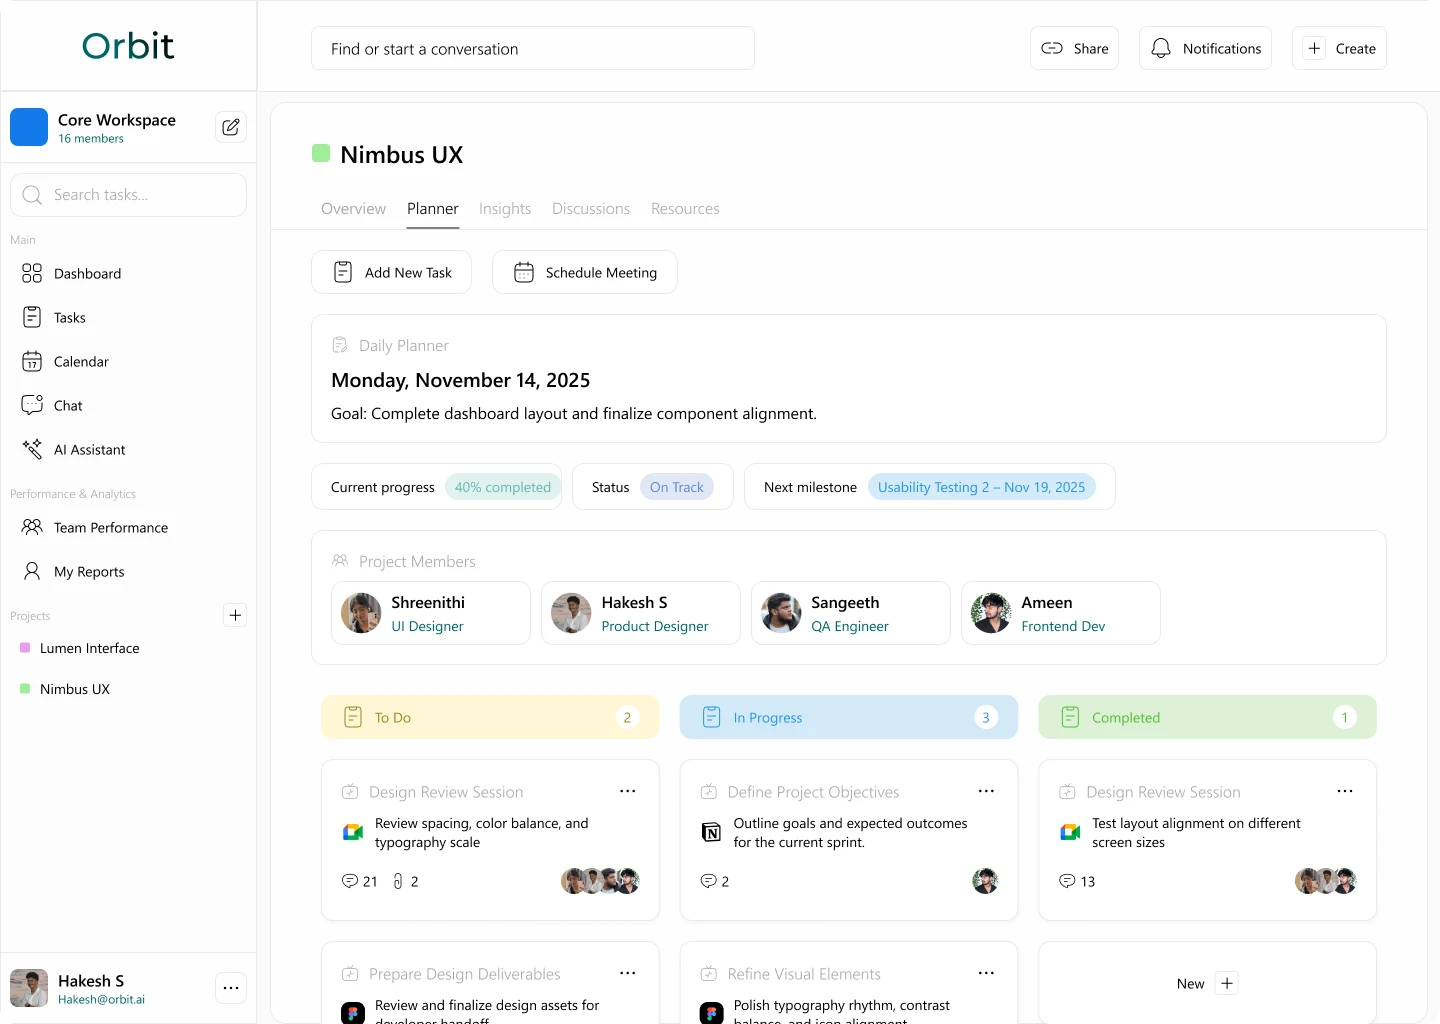The height and width of the screenshot is (1024, 1440).
Task: Click the 40% completed progress badge
Action: [x=503, y=487]
